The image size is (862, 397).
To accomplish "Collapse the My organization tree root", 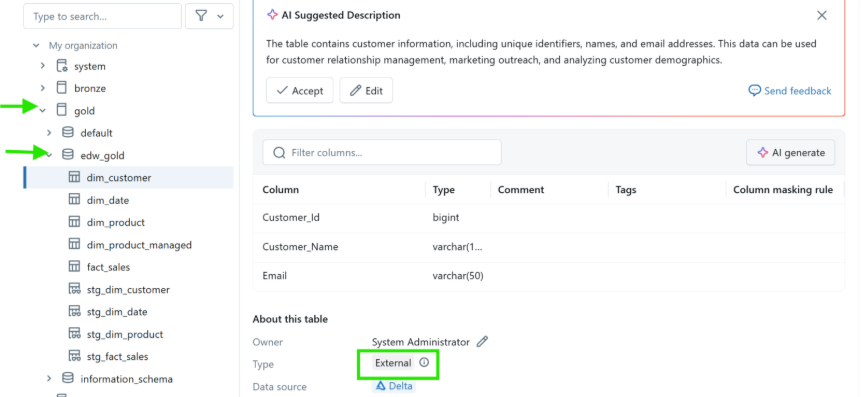I will pyautogui.click(x=36, y=46).
